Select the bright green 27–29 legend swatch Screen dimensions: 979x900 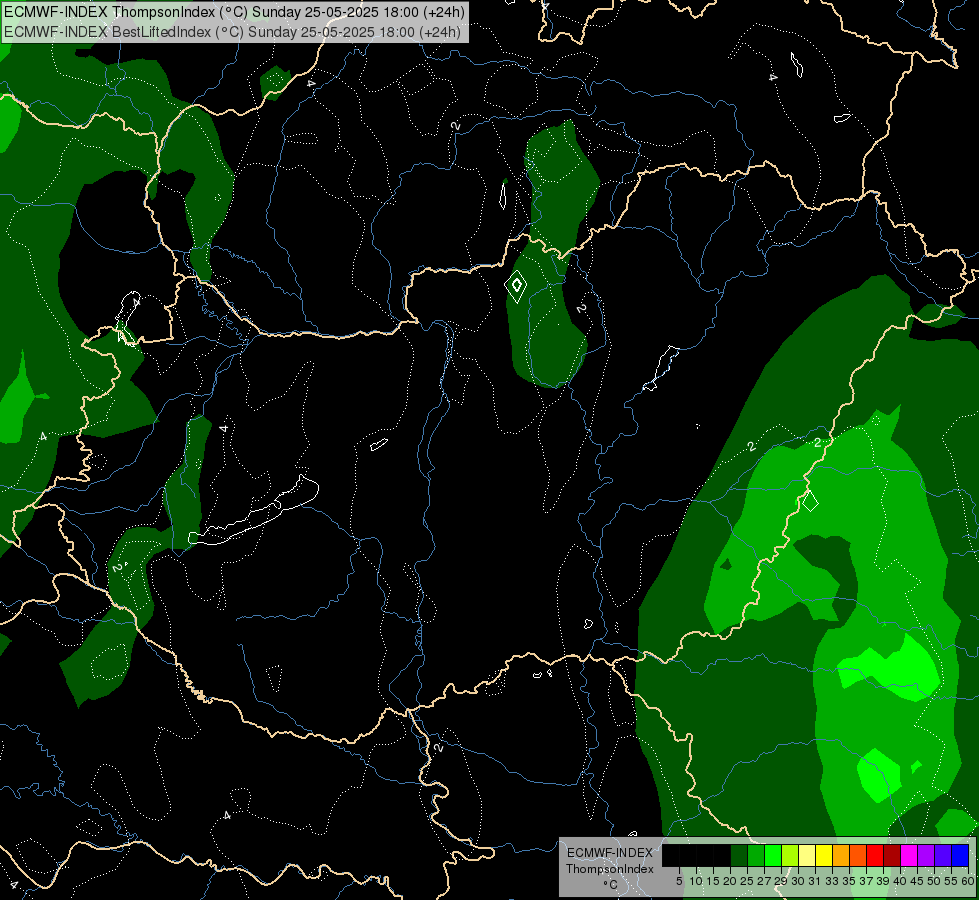(x=773, y=855)
